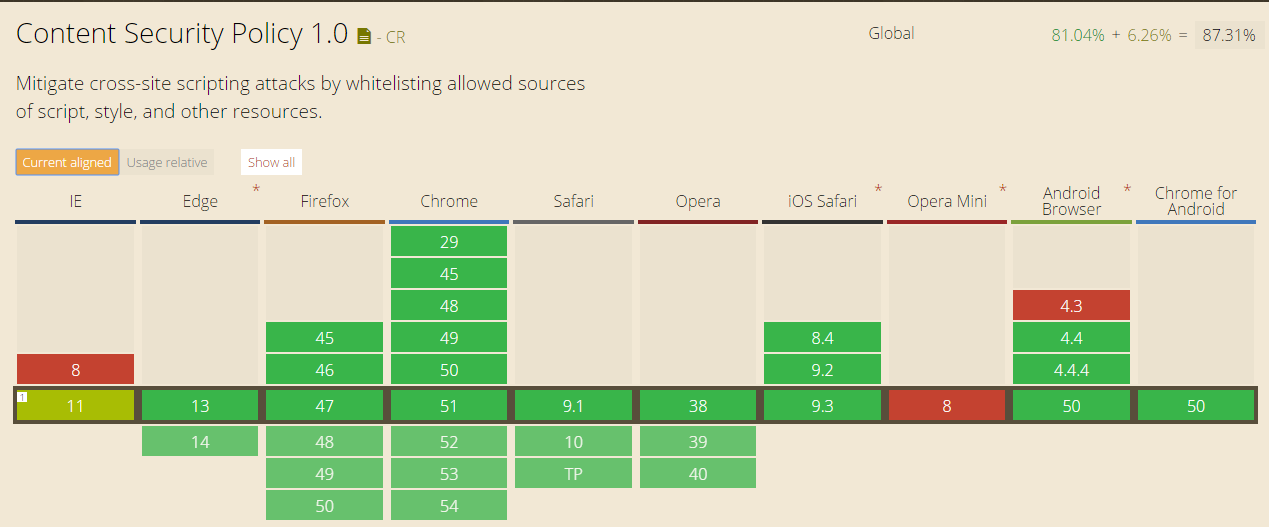Select the IE browser column header

click(x=75, y=201)
